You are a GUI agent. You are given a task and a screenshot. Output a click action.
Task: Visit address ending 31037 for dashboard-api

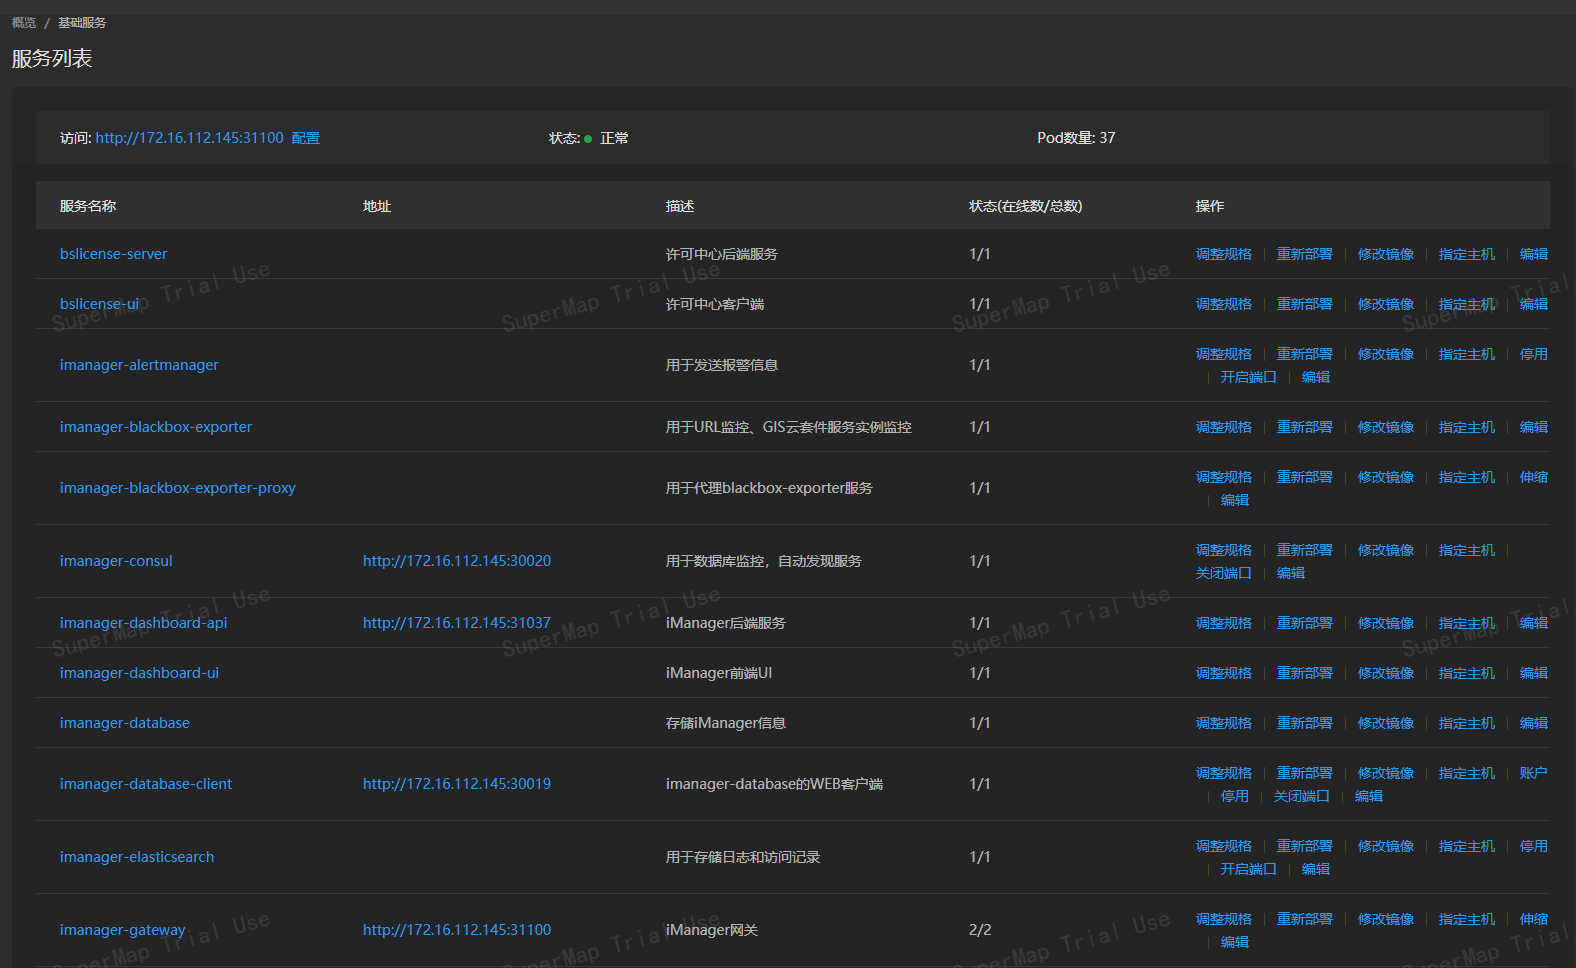click(457, 623)
